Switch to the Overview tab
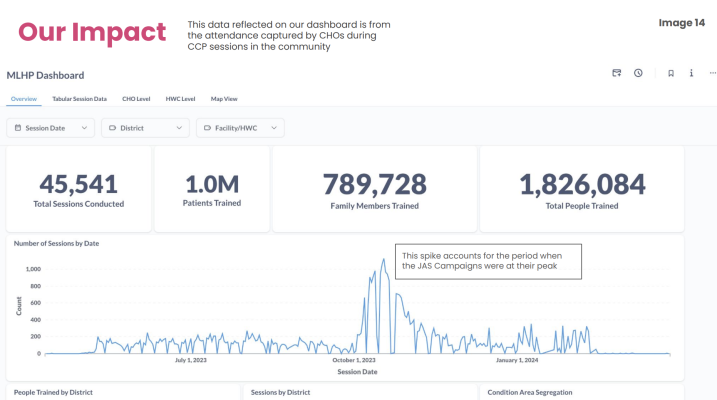Viewport: 717px width, 400px height. coord(23,99)
